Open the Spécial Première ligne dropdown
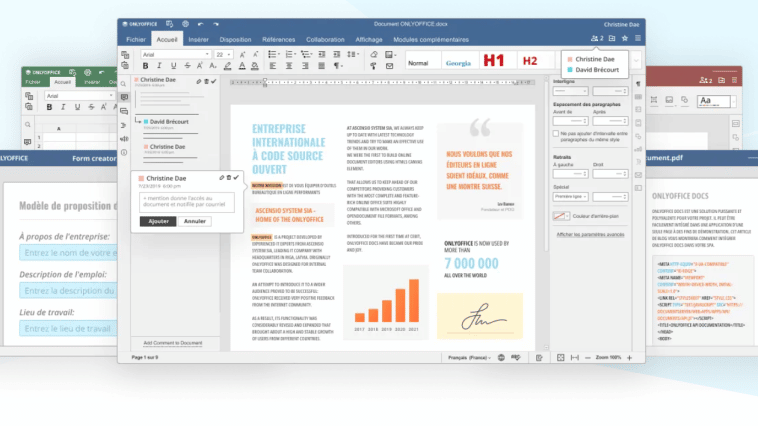 click(570, 196)
